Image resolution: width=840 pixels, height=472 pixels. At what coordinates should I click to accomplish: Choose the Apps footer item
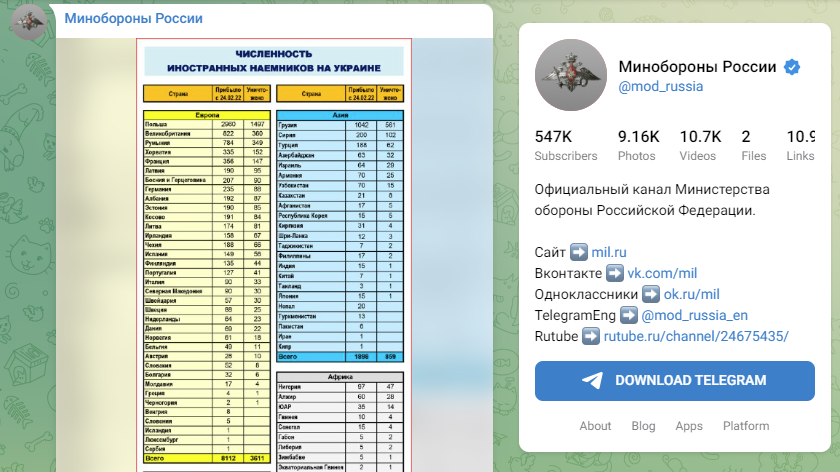pos(689,426)
